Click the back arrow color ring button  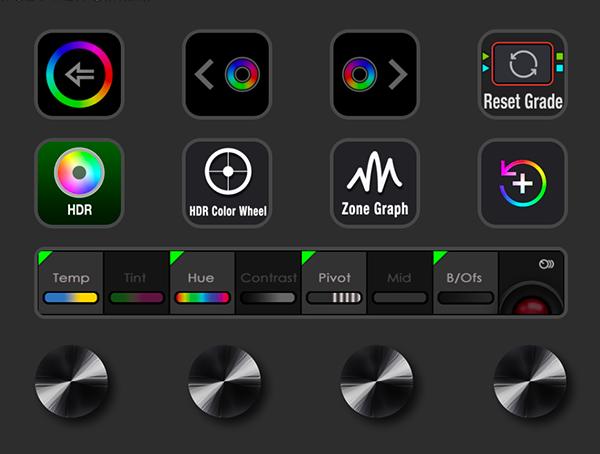point(79,74)
